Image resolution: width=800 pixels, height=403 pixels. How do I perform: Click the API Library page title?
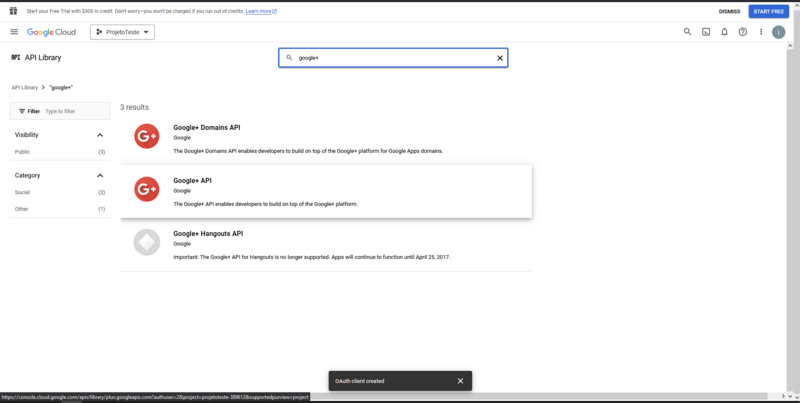[43, 58]
